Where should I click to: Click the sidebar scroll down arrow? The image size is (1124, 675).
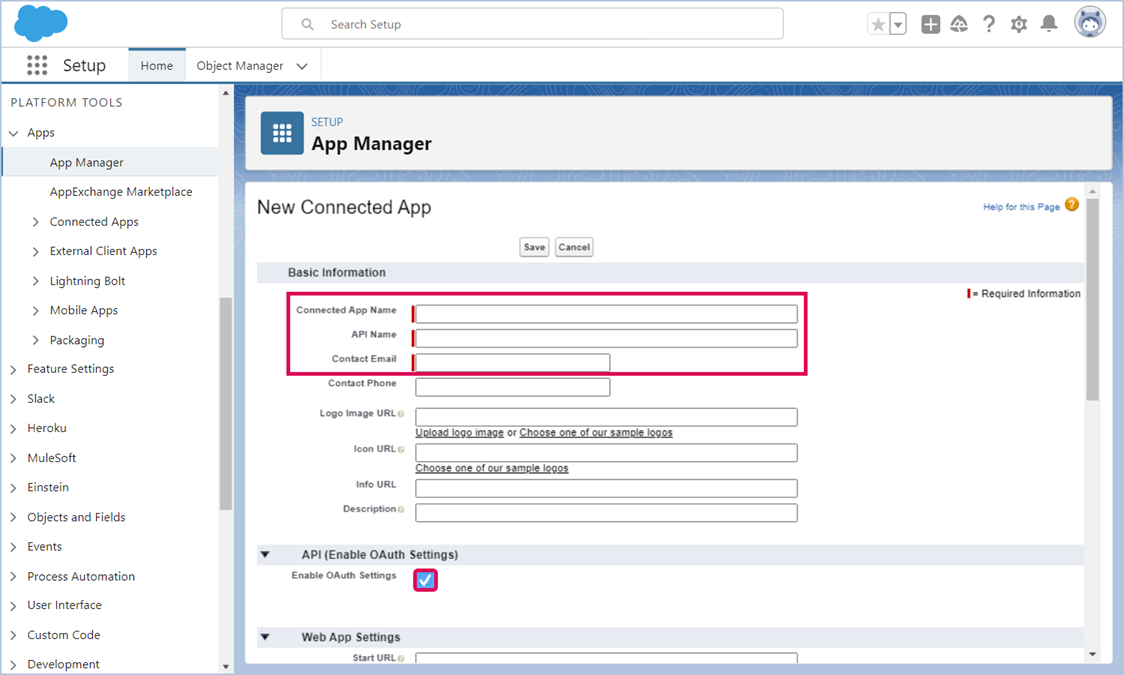(226, 666)
